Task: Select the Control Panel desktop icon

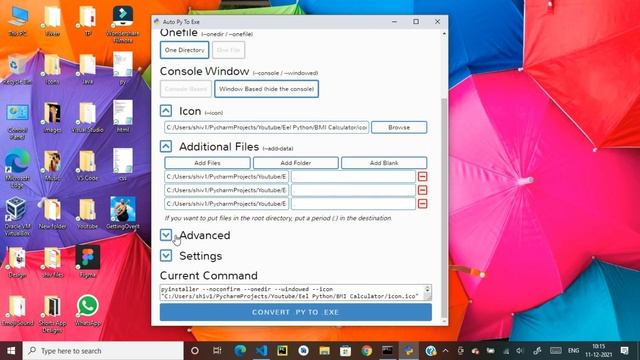Action: pyautogui.click(x=18, y=122)
